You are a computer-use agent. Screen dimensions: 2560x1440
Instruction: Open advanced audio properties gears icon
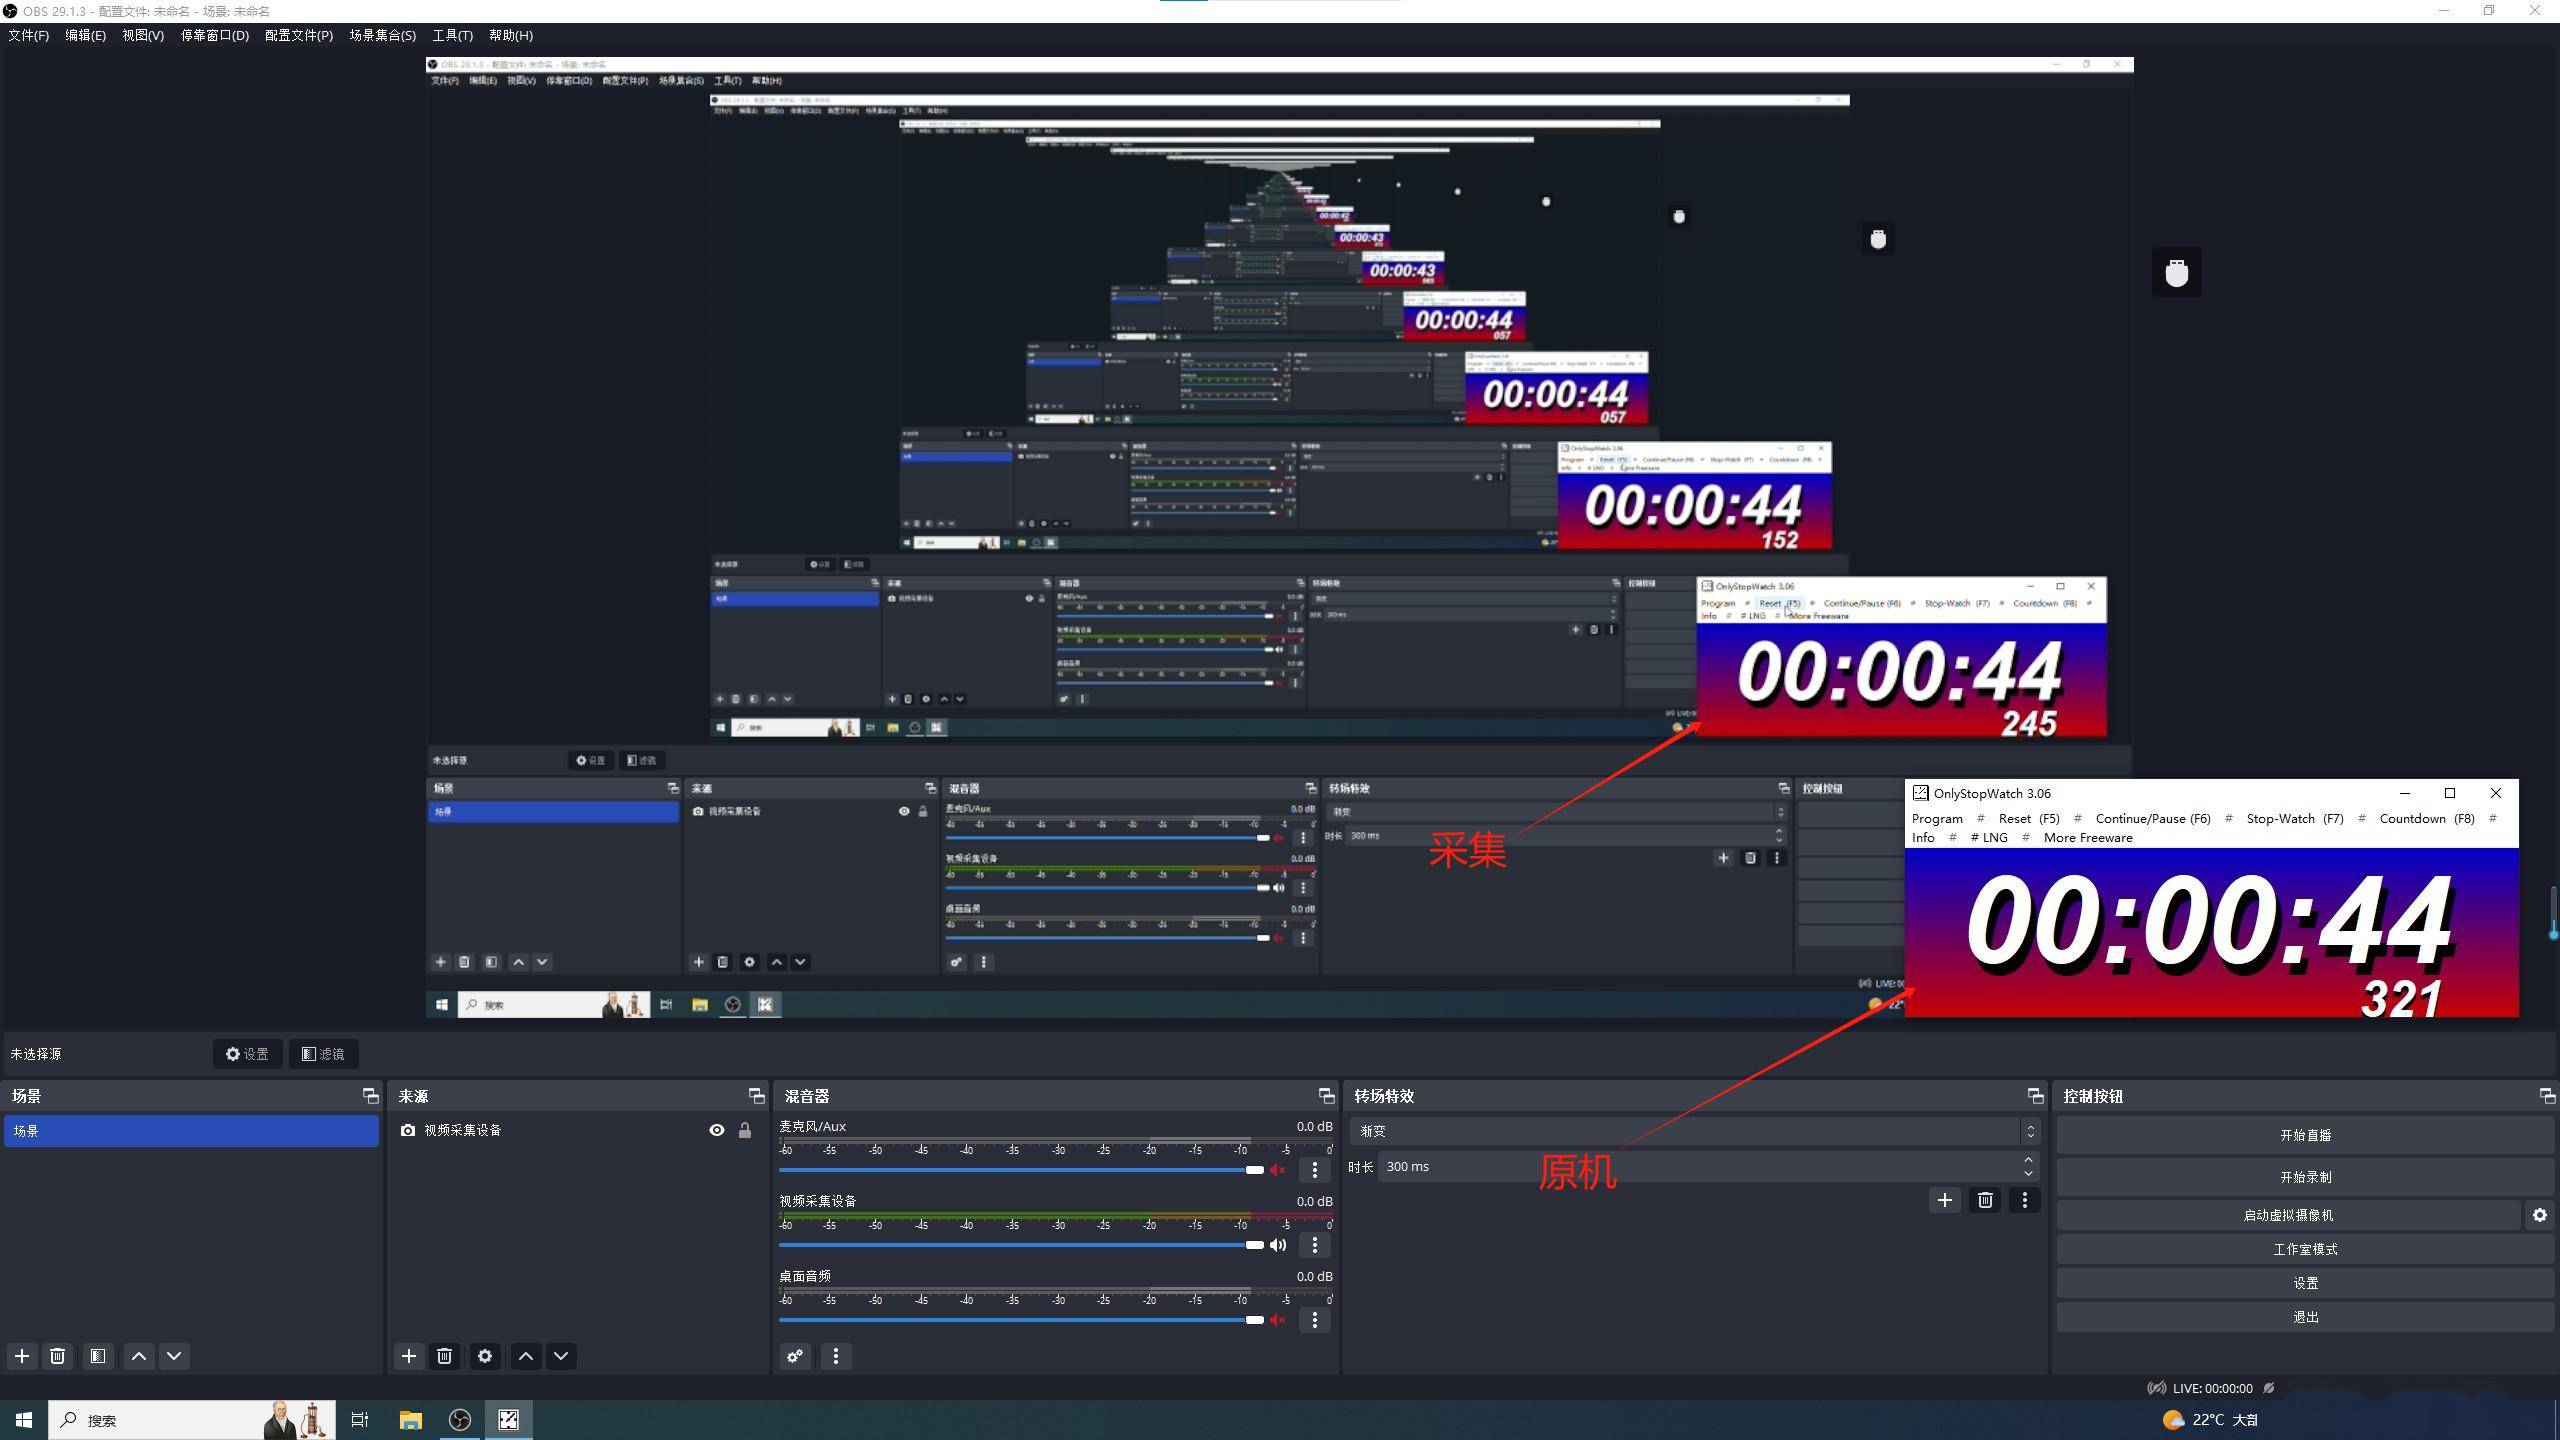795,1356
